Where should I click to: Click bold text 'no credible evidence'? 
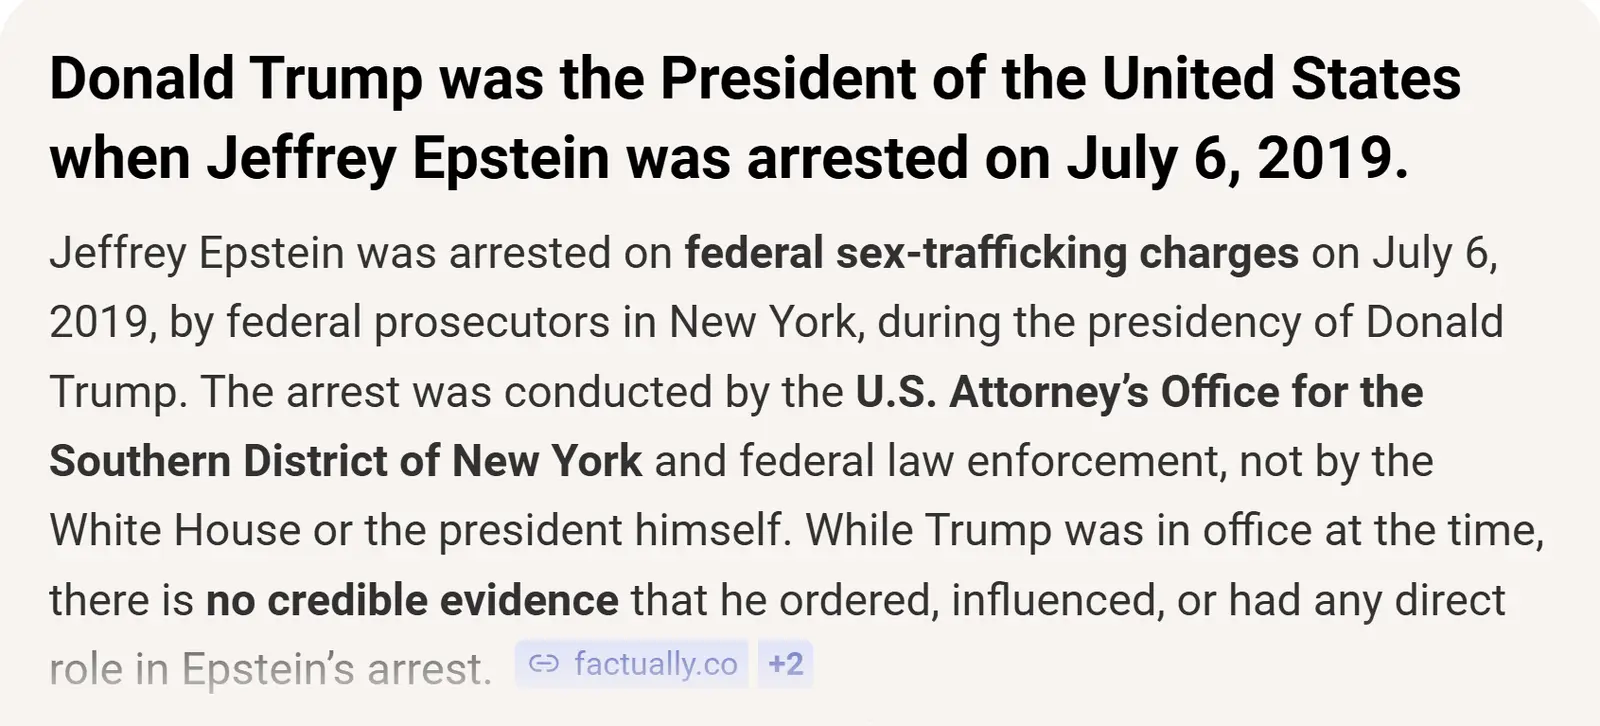click(412, 600)
